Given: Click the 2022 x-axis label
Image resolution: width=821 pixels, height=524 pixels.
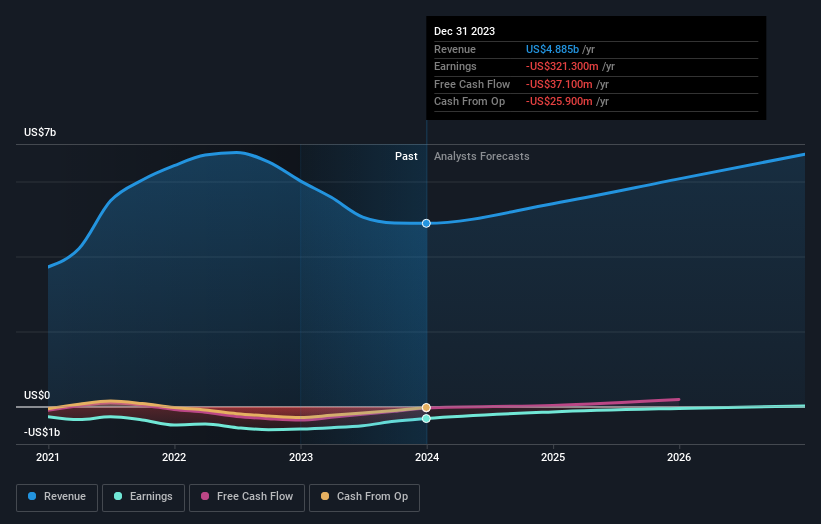Looking at the screenshot, I should tap(174, 458).
